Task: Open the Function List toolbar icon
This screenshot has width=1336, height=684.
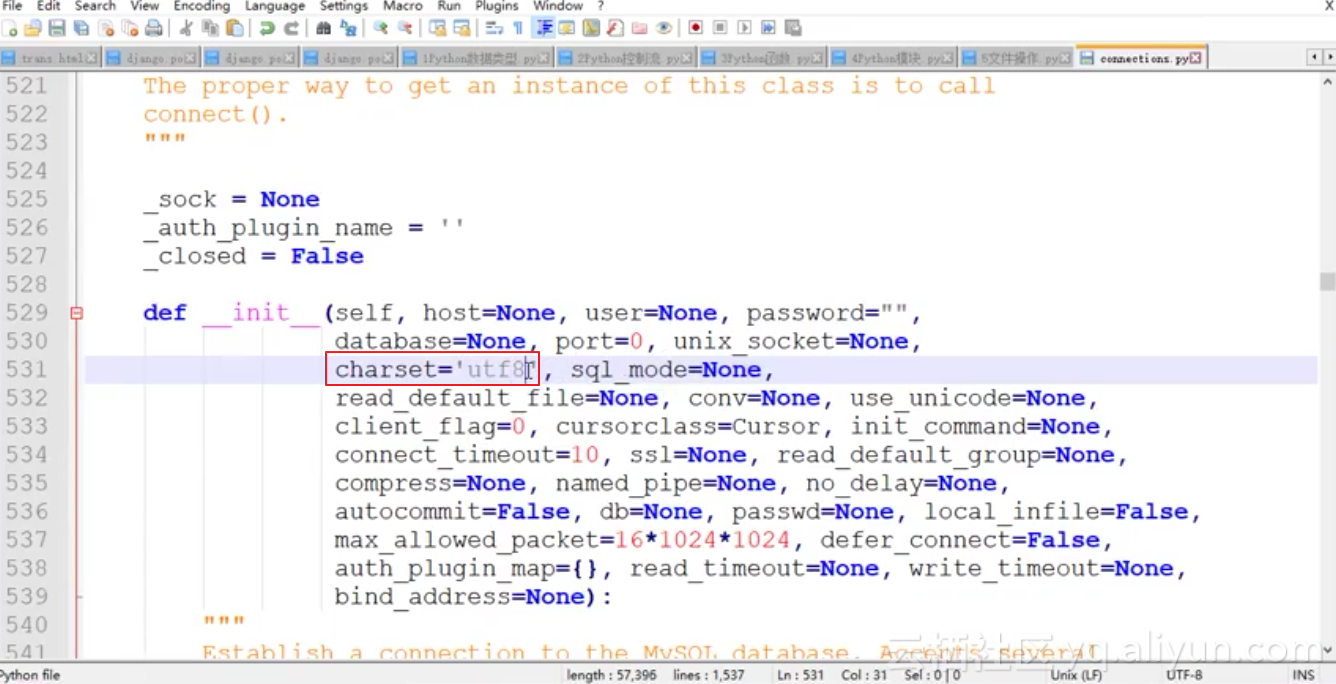Action: pos(613,28)
